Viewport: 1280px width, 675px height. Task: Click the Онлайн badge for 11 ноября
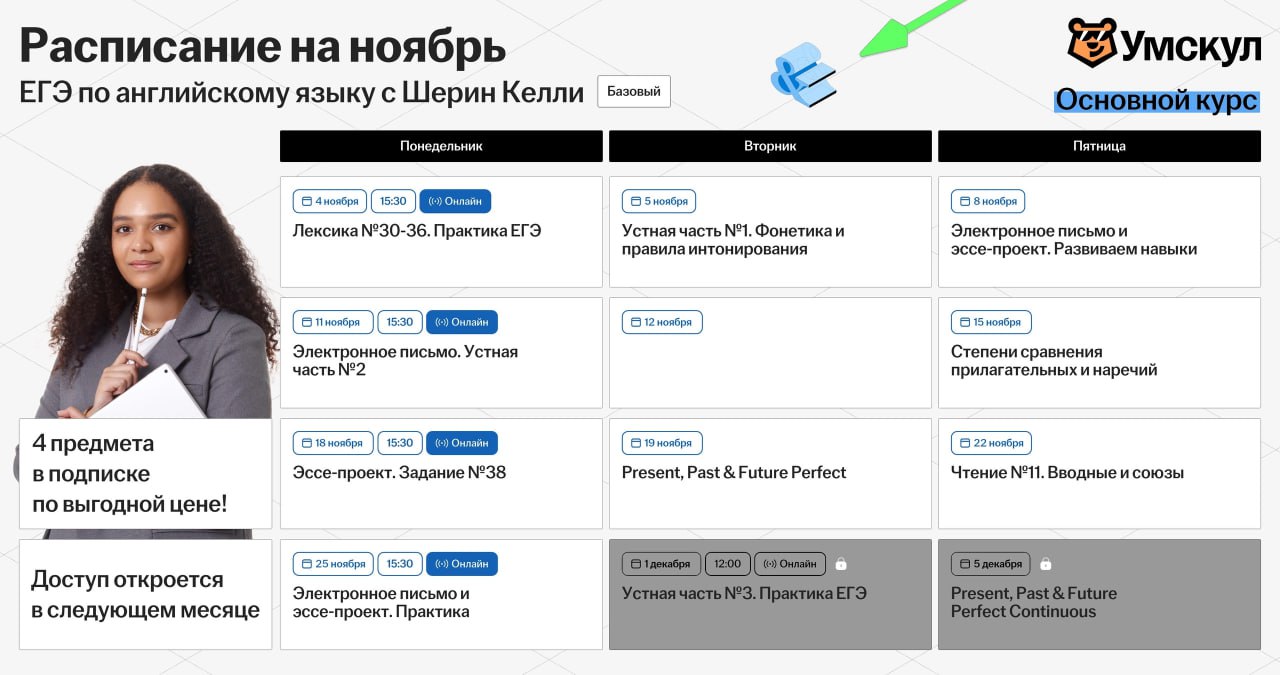461,322
